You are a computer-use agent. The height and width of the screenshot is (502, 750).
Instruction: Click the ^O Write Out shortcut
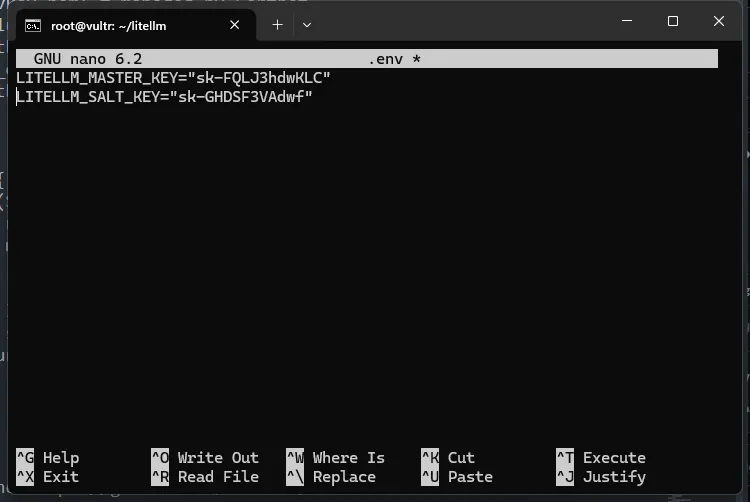tap(205, 458)
